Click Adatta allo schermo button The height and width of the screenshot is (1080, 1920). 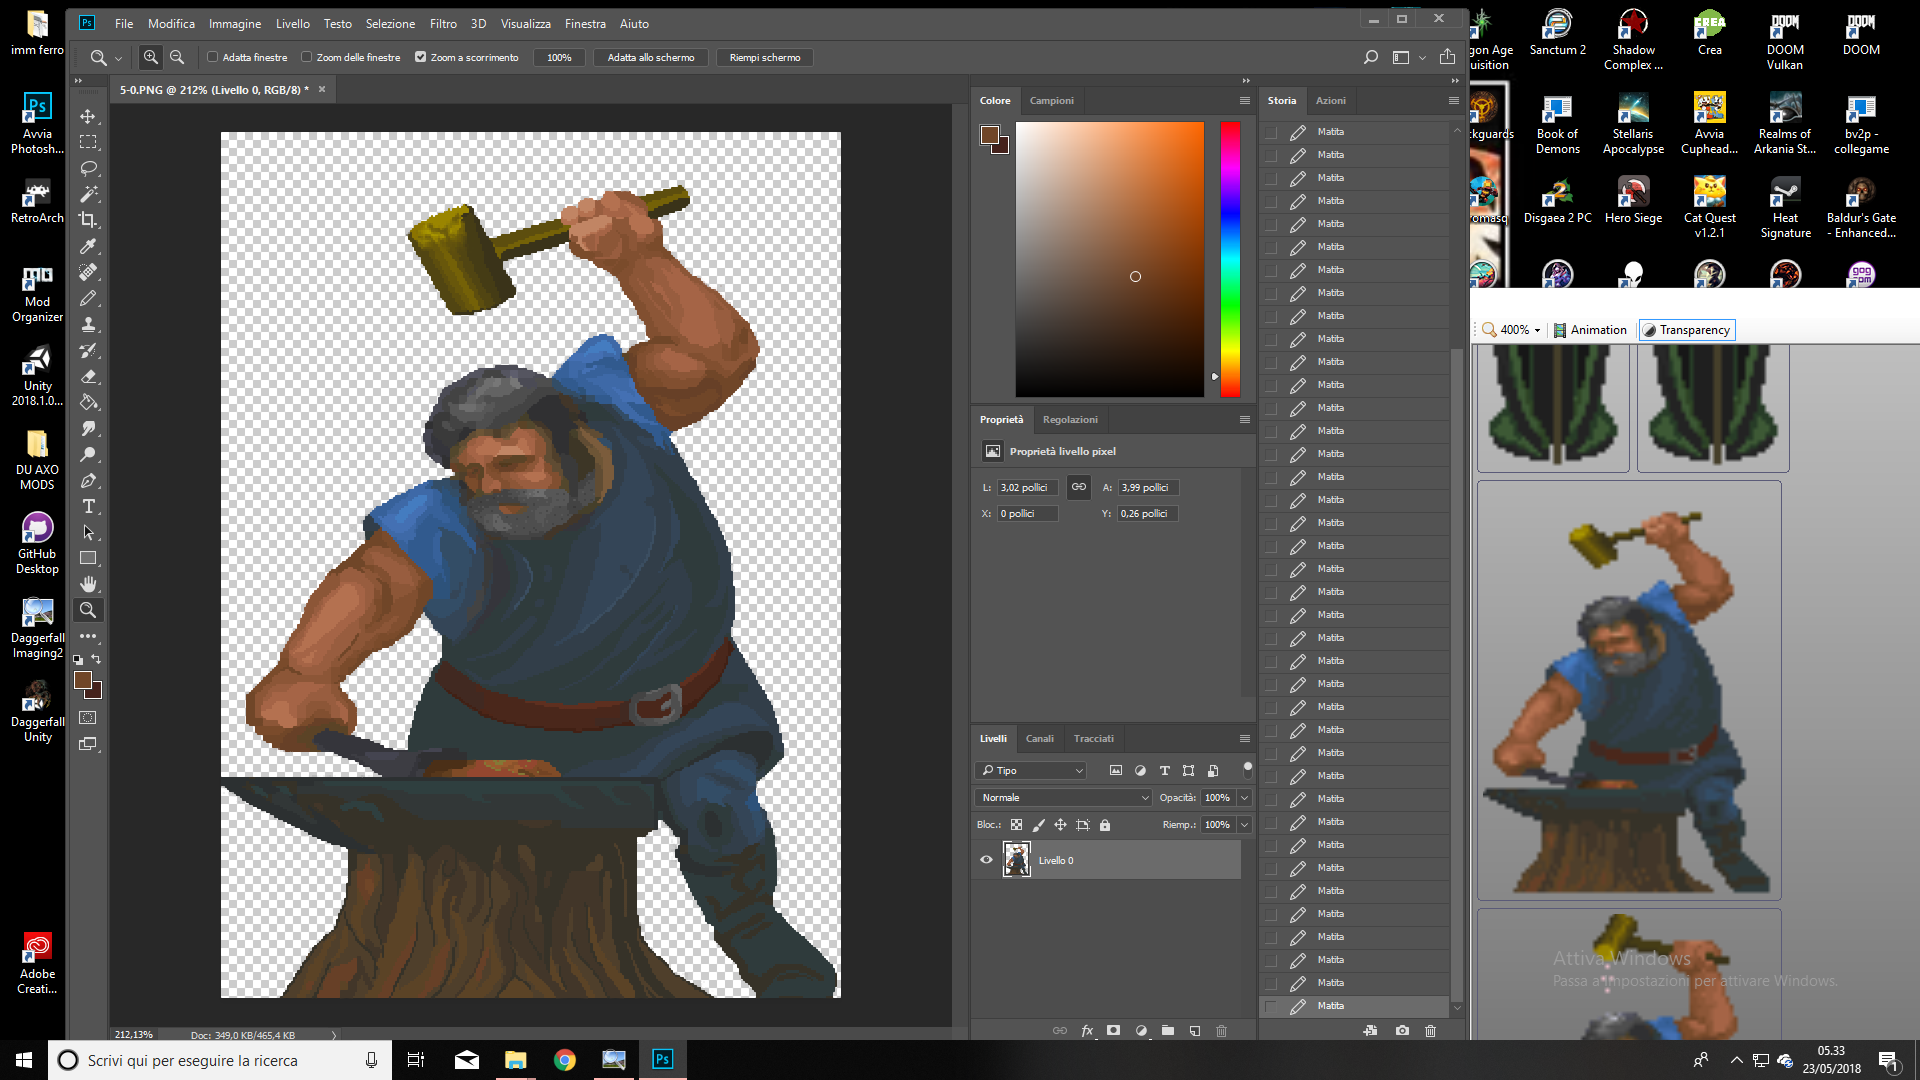pos(651,57)
